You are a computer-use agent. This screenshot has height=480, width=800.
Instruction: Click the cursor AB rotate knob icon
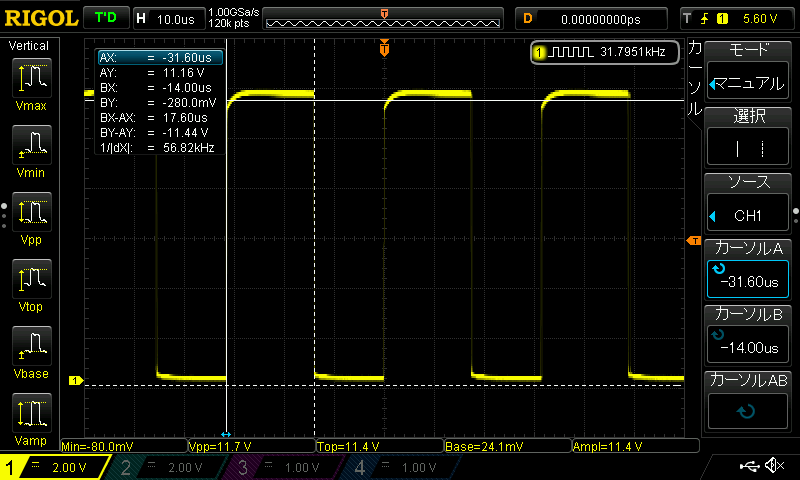[746, 411]
